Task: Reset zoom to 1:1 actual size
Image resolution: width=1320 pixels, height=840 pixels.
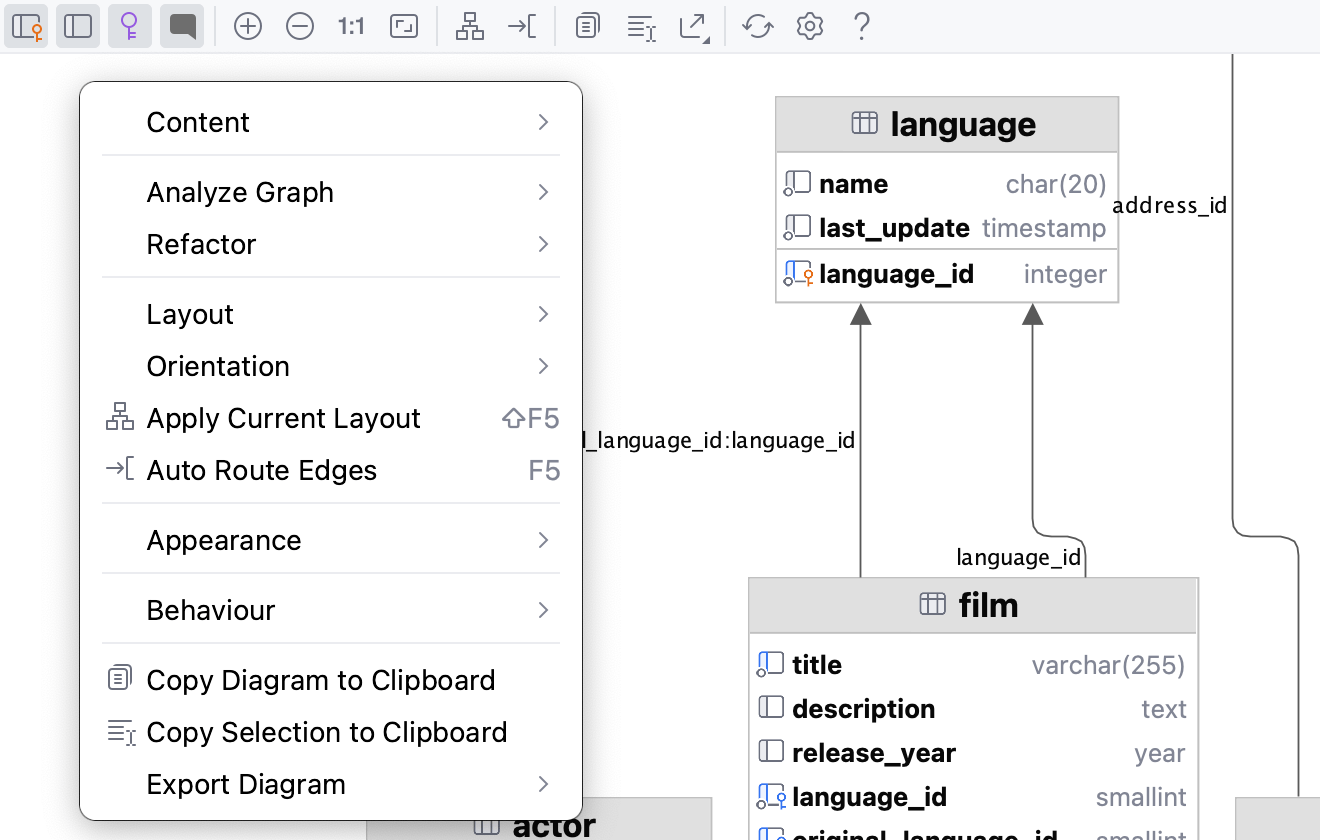Action: coord(350,26)
